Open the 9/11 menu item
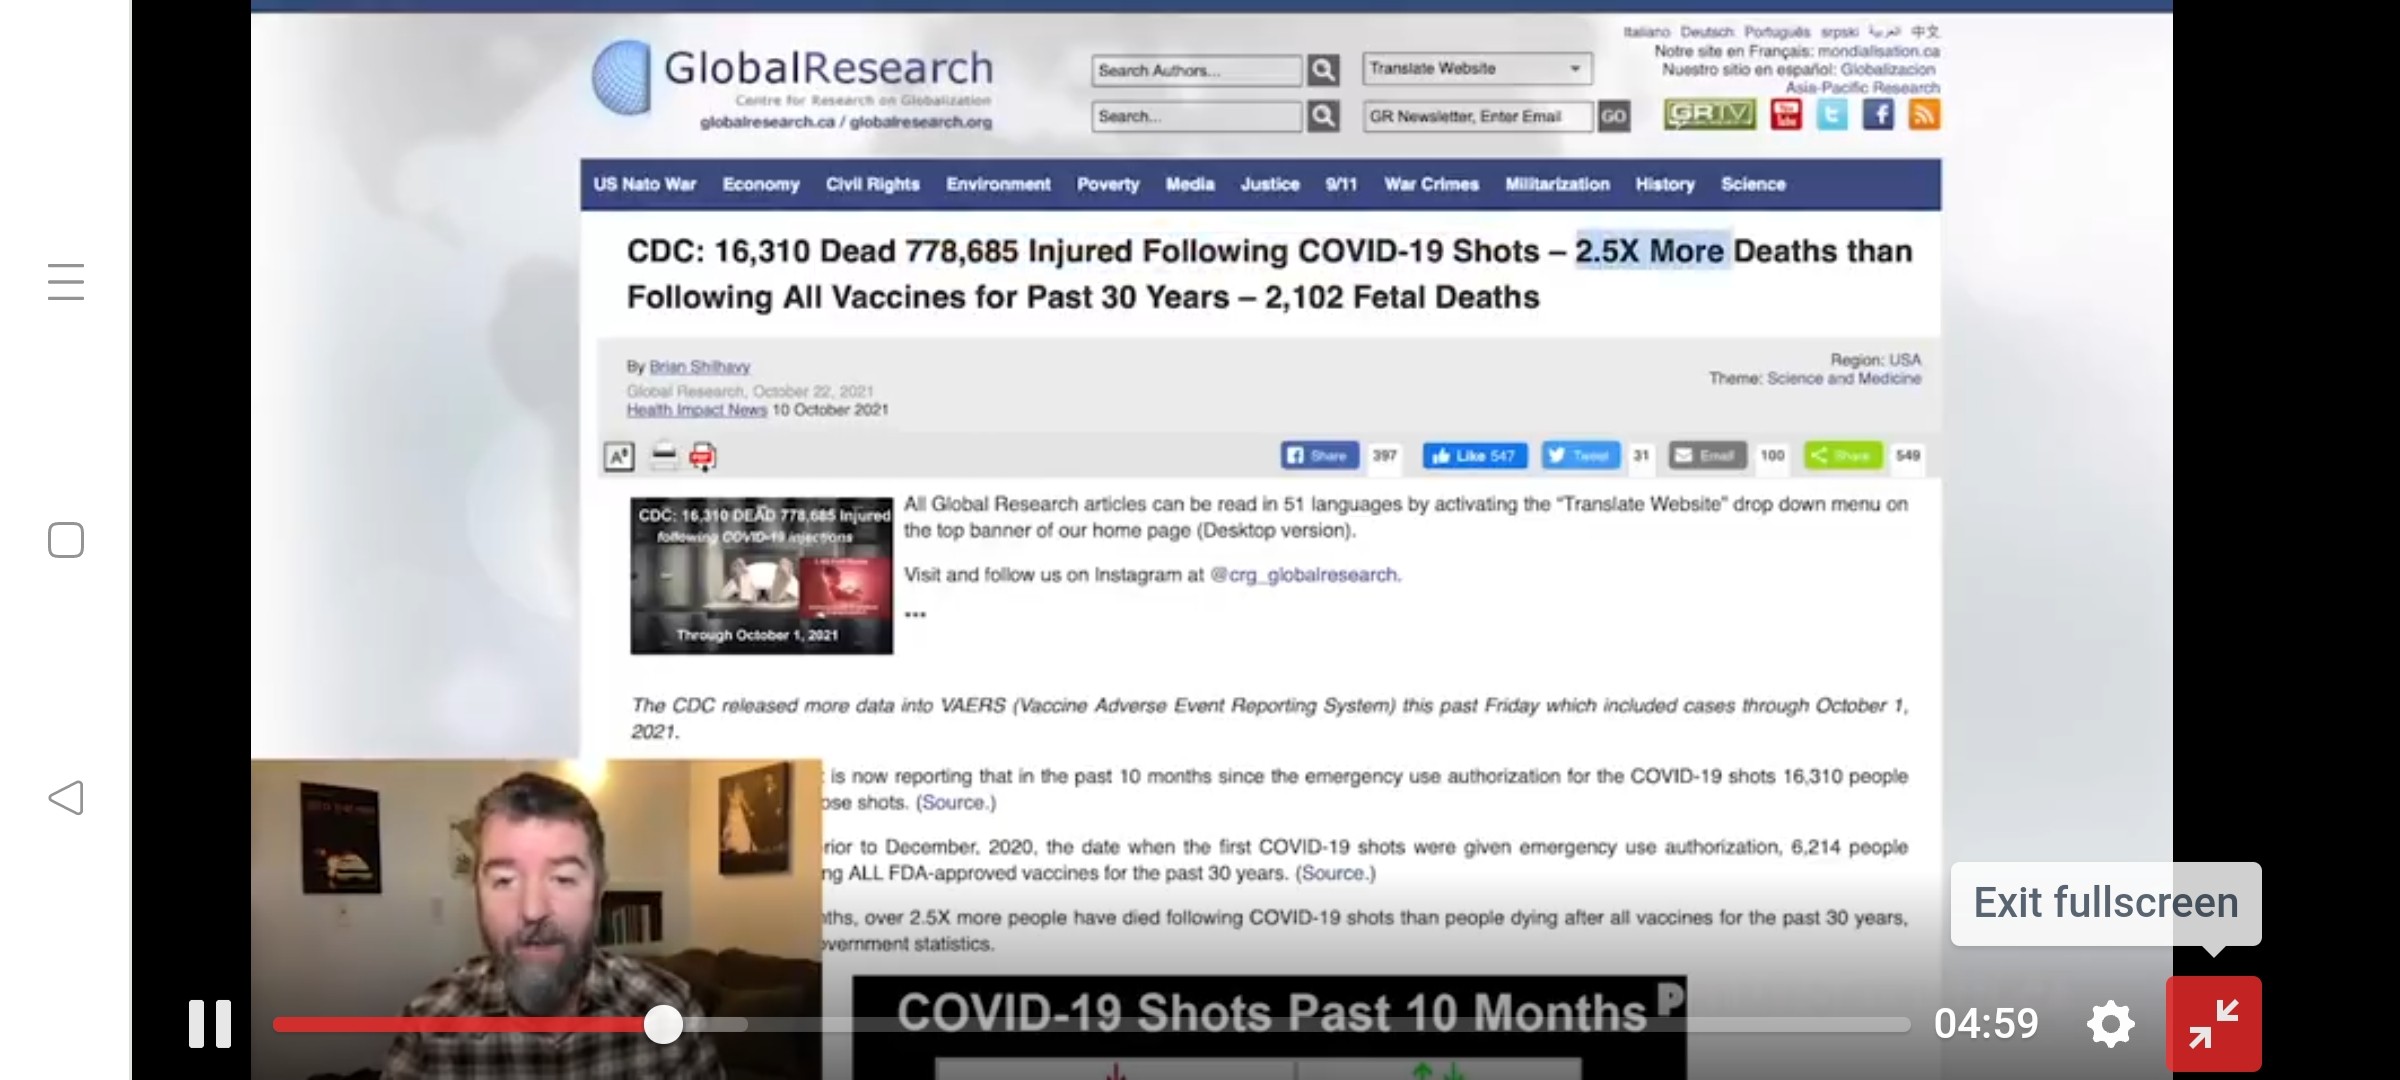Screen dimensions: 2400x1080 tap(1341, 184)
